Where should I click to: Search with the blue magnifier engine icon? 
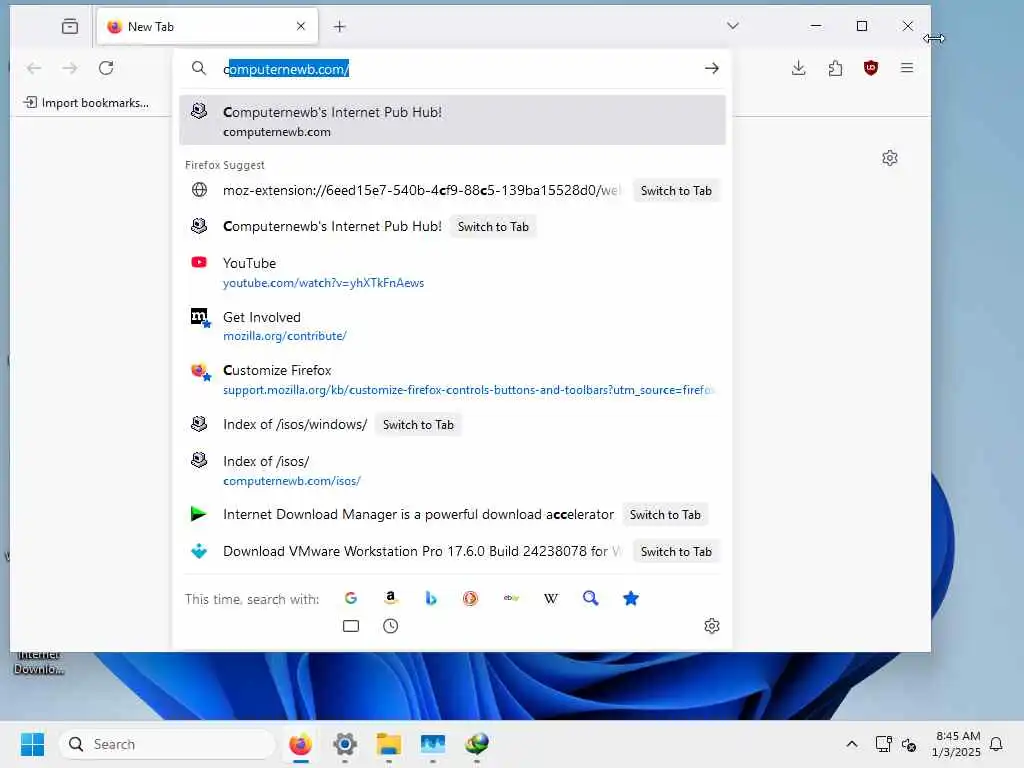tap(590, 598)
